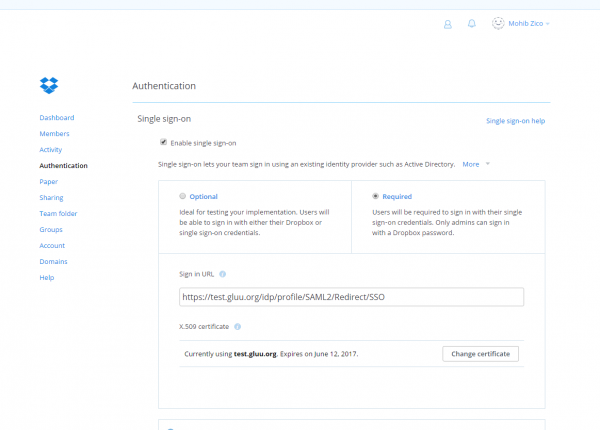Open Dashboard in the sidebar
The image size is (600, 430).
coord(57,118)
